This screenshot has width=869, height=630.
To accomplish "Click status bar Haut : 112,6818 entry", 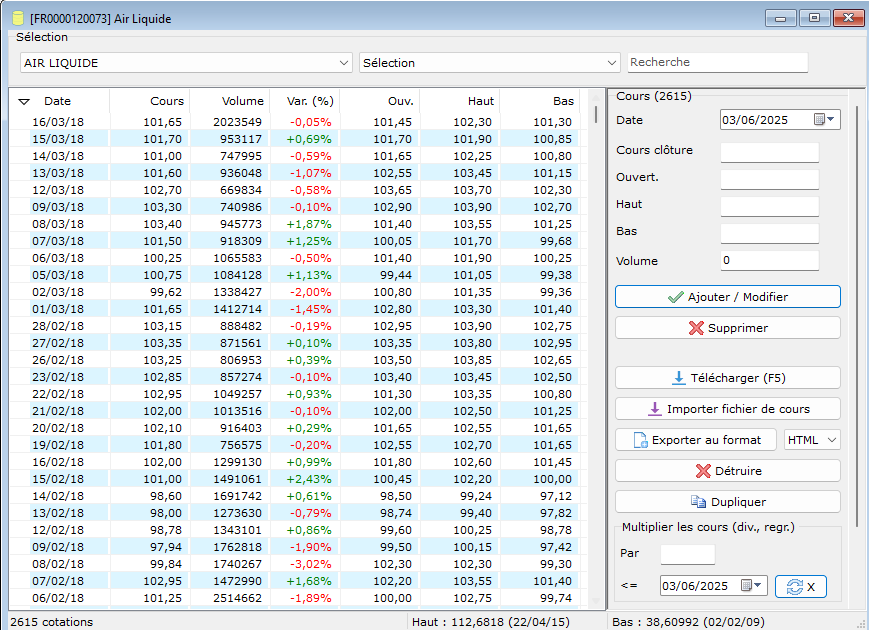I will [x=490, y=622].
